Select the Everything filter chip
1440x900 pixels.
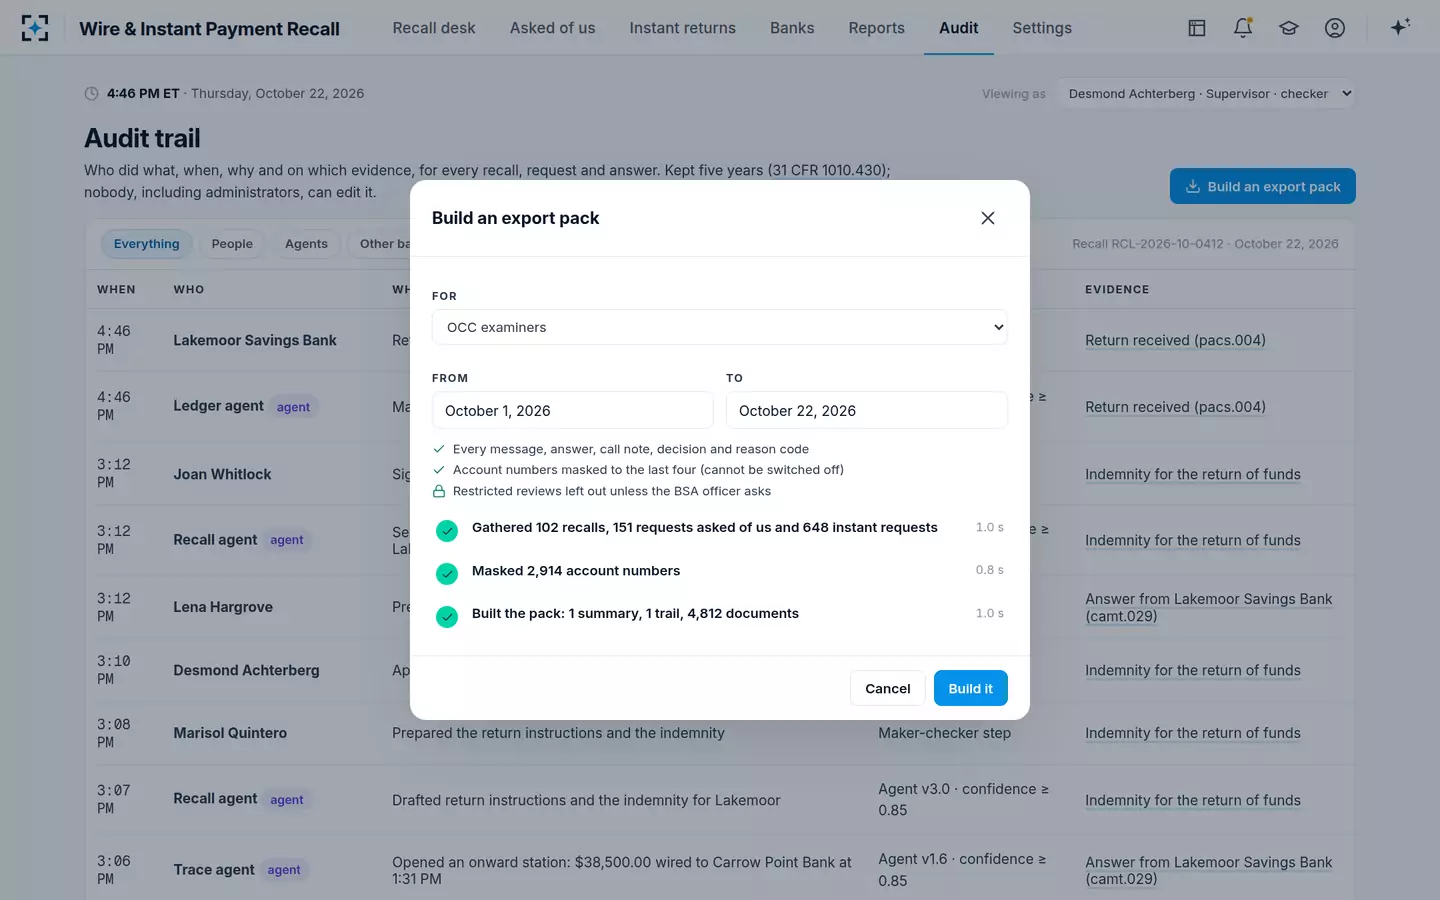(147, 244)
